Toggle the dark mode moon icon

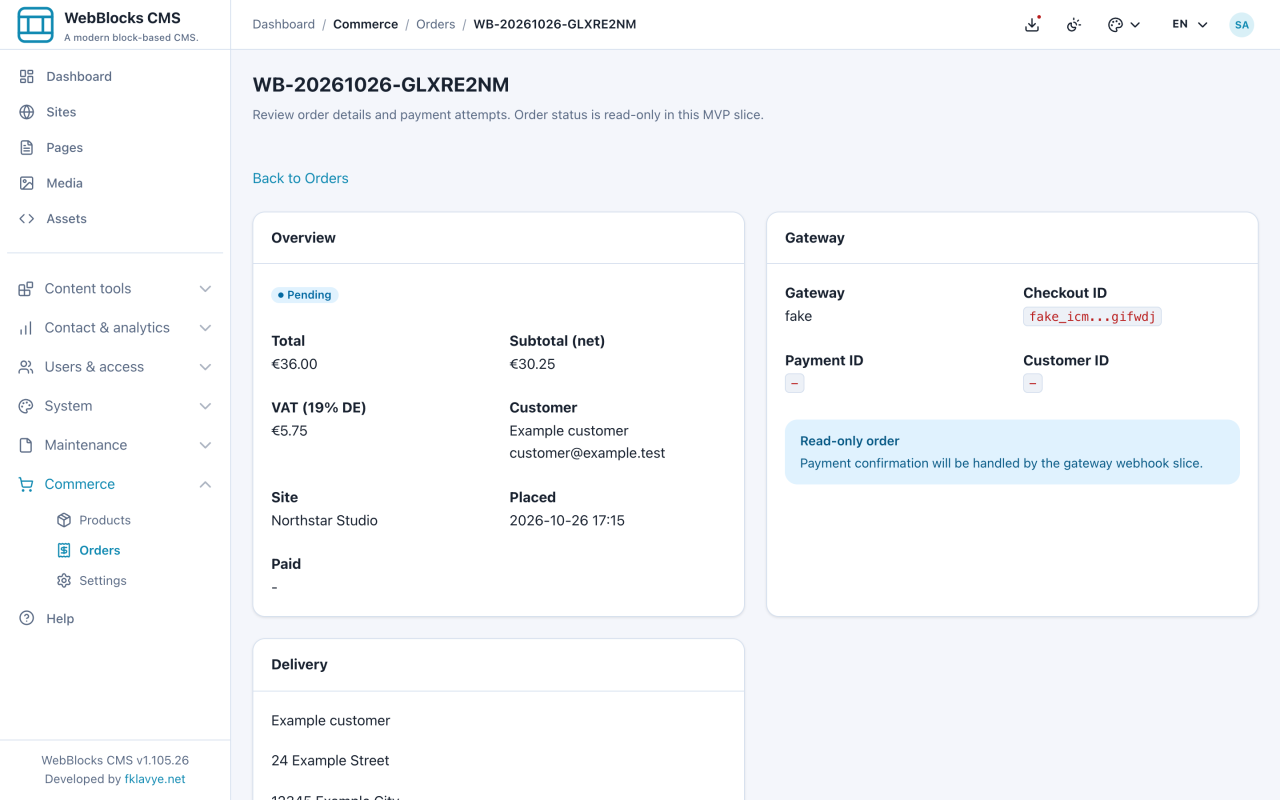point(1074,25)
